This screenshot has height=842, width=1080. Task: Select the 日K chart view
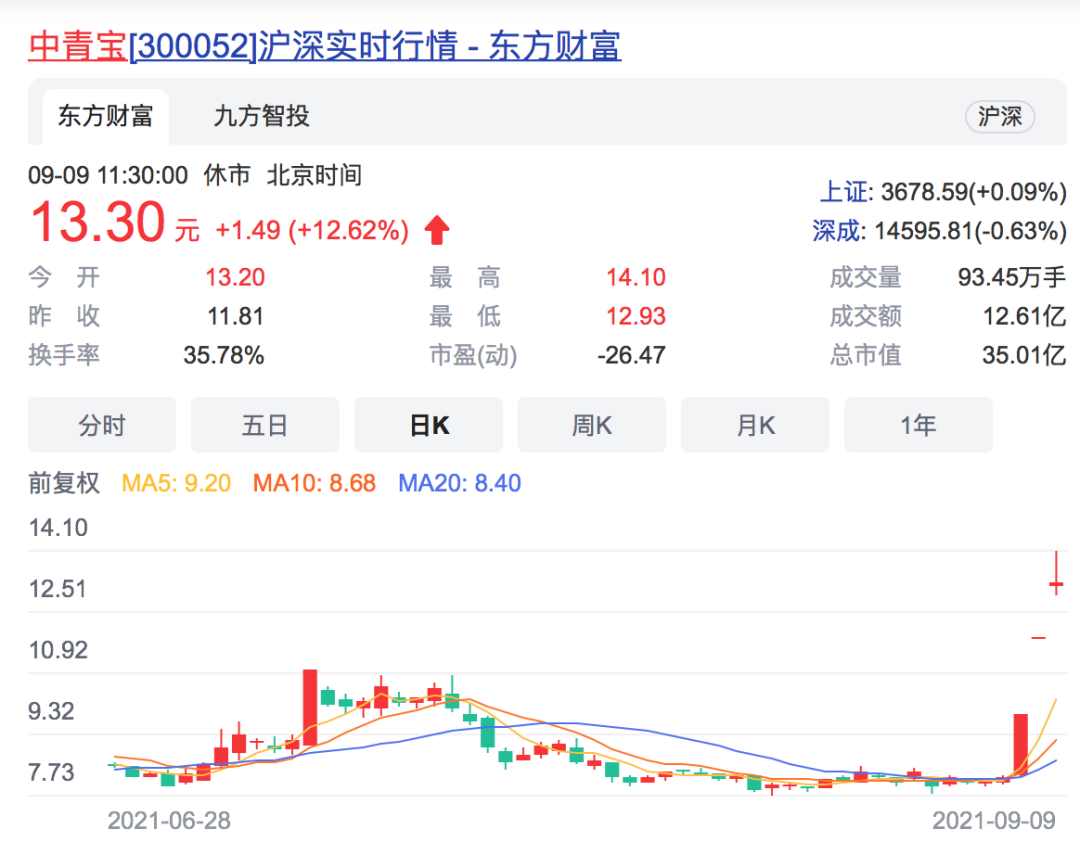[x=429, y=425]
